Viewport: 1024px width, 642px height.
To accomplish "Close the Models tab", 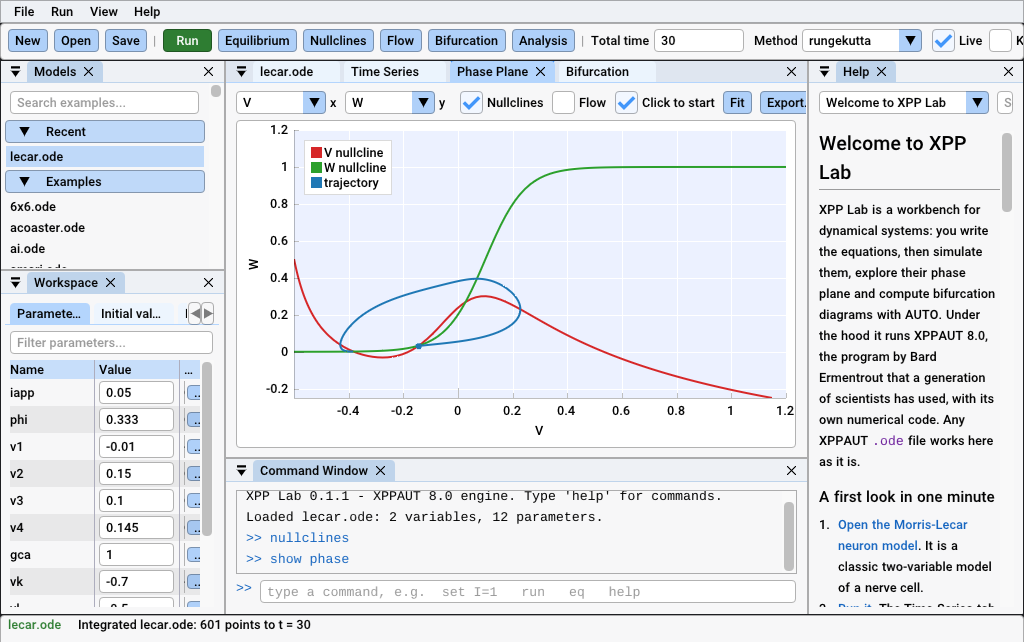I will (x=89, y=72).
